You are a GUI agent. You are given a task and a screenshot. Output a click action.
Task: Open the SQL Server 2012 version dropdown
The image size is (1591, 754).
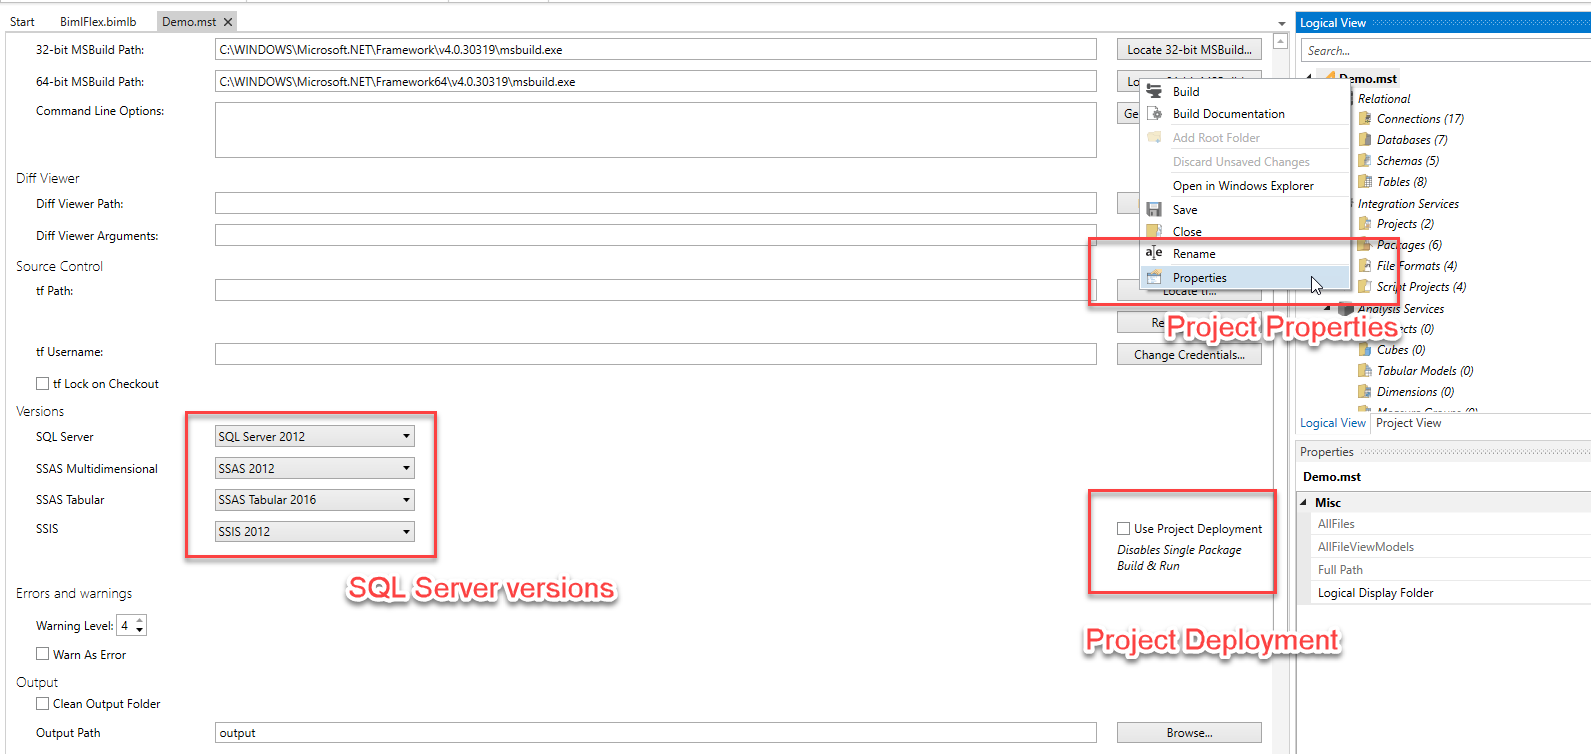coord(314,436)
